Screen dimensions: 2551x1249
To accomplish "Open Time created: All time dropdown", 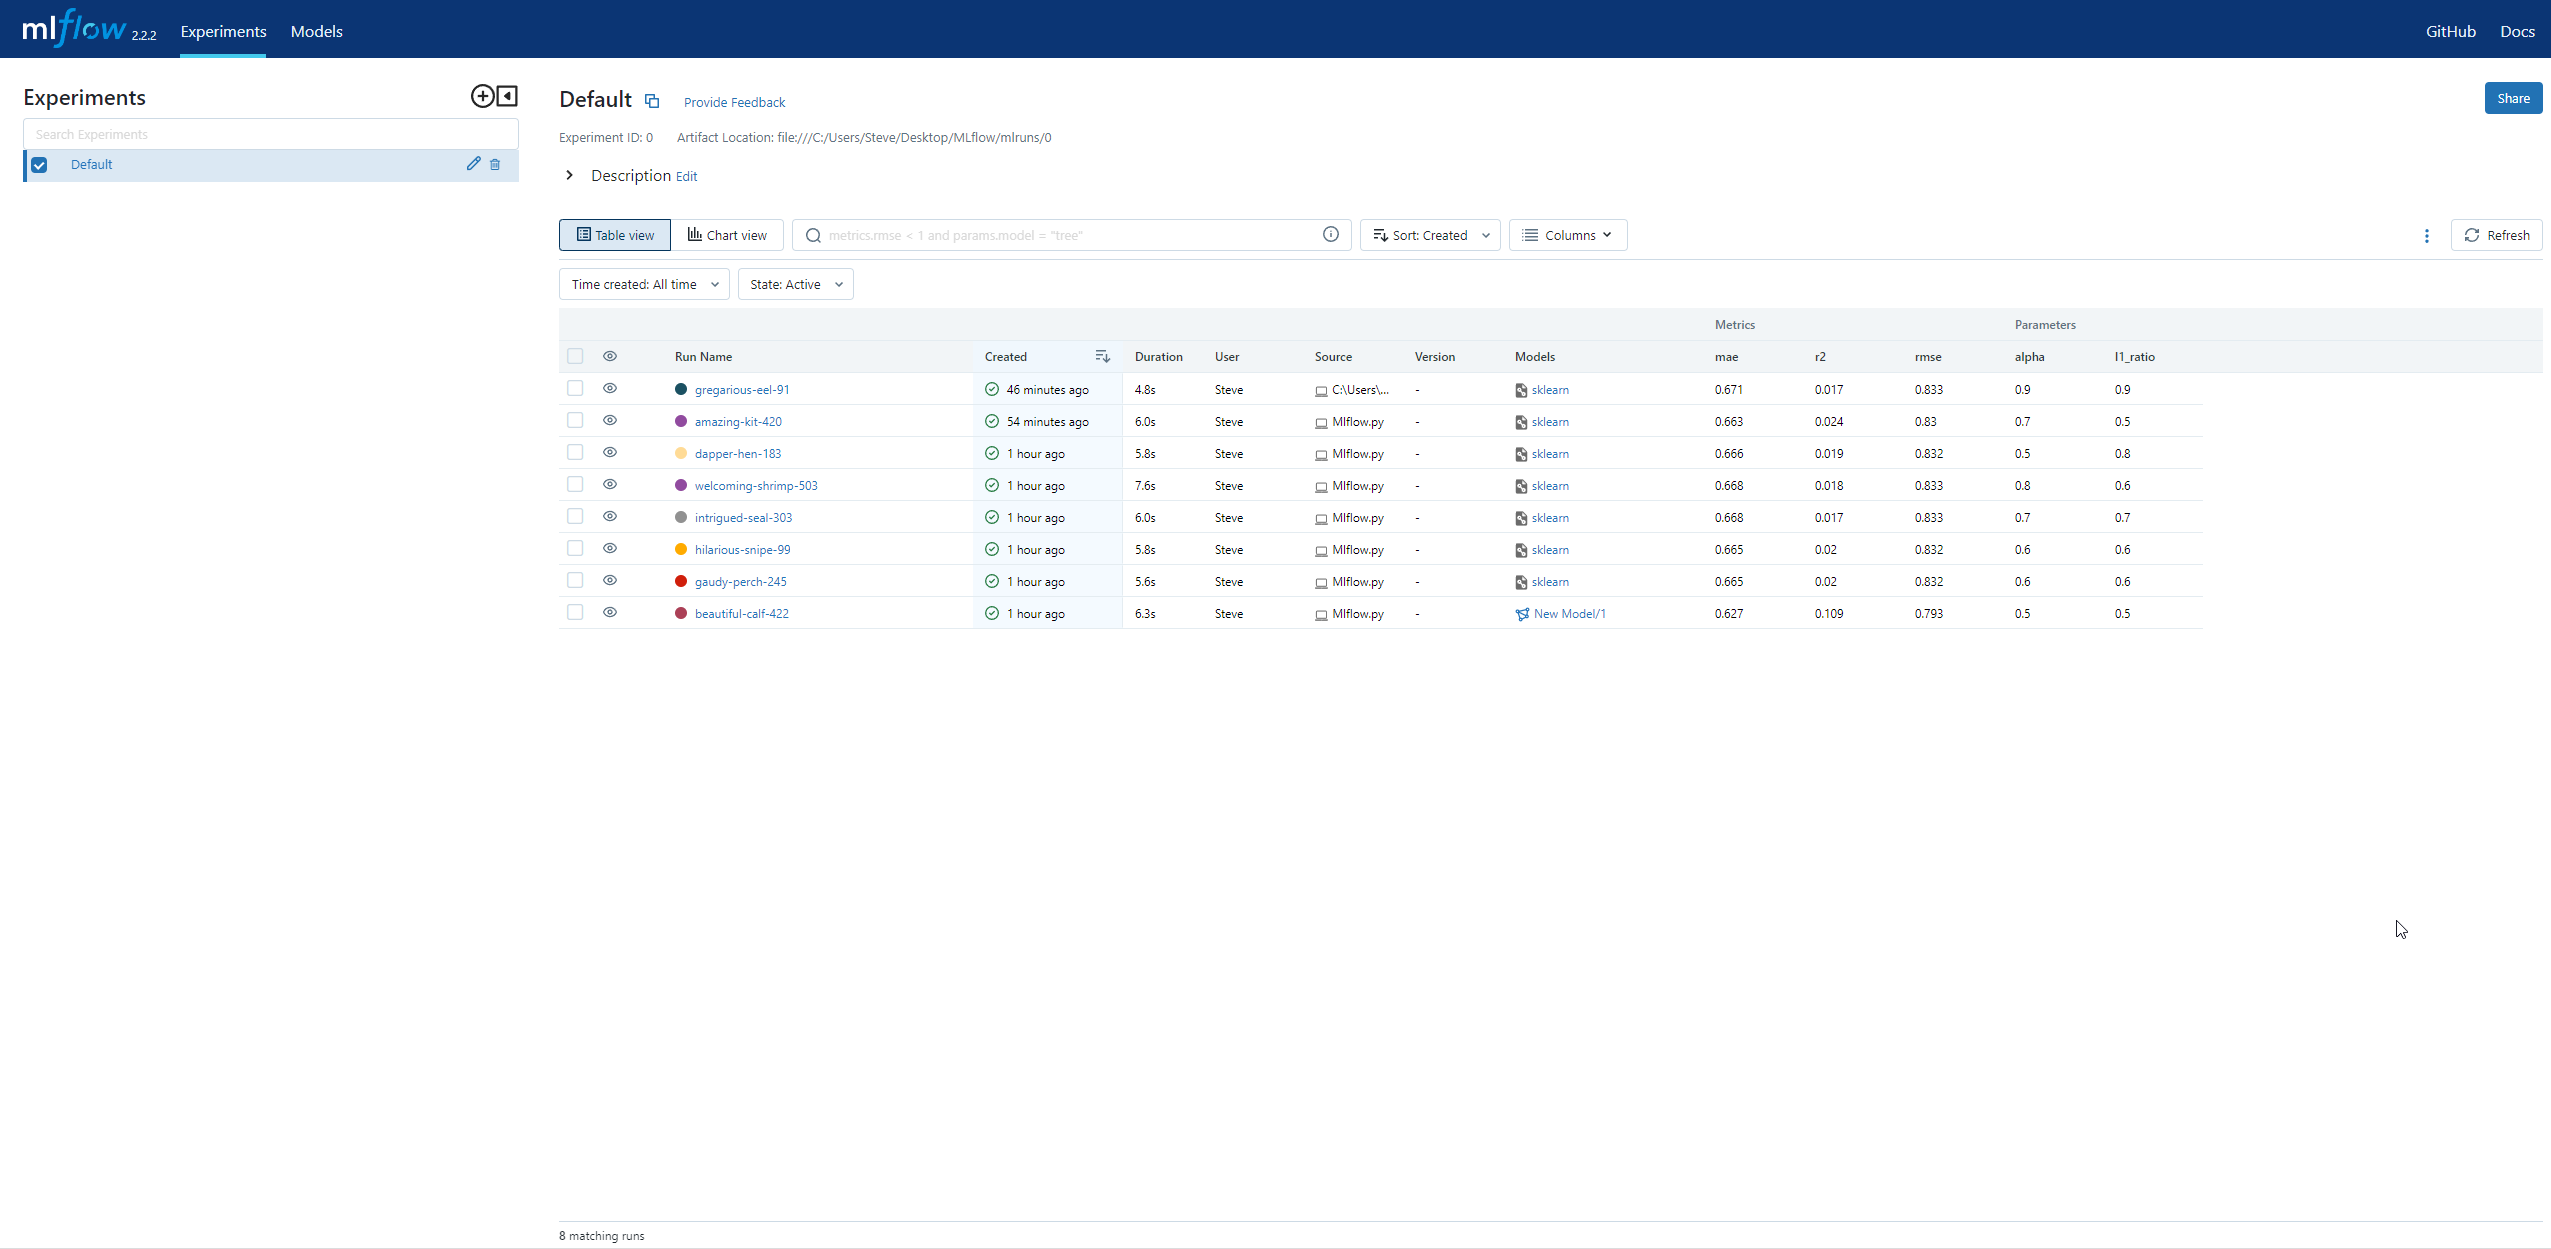I will (x=644, y=284).
